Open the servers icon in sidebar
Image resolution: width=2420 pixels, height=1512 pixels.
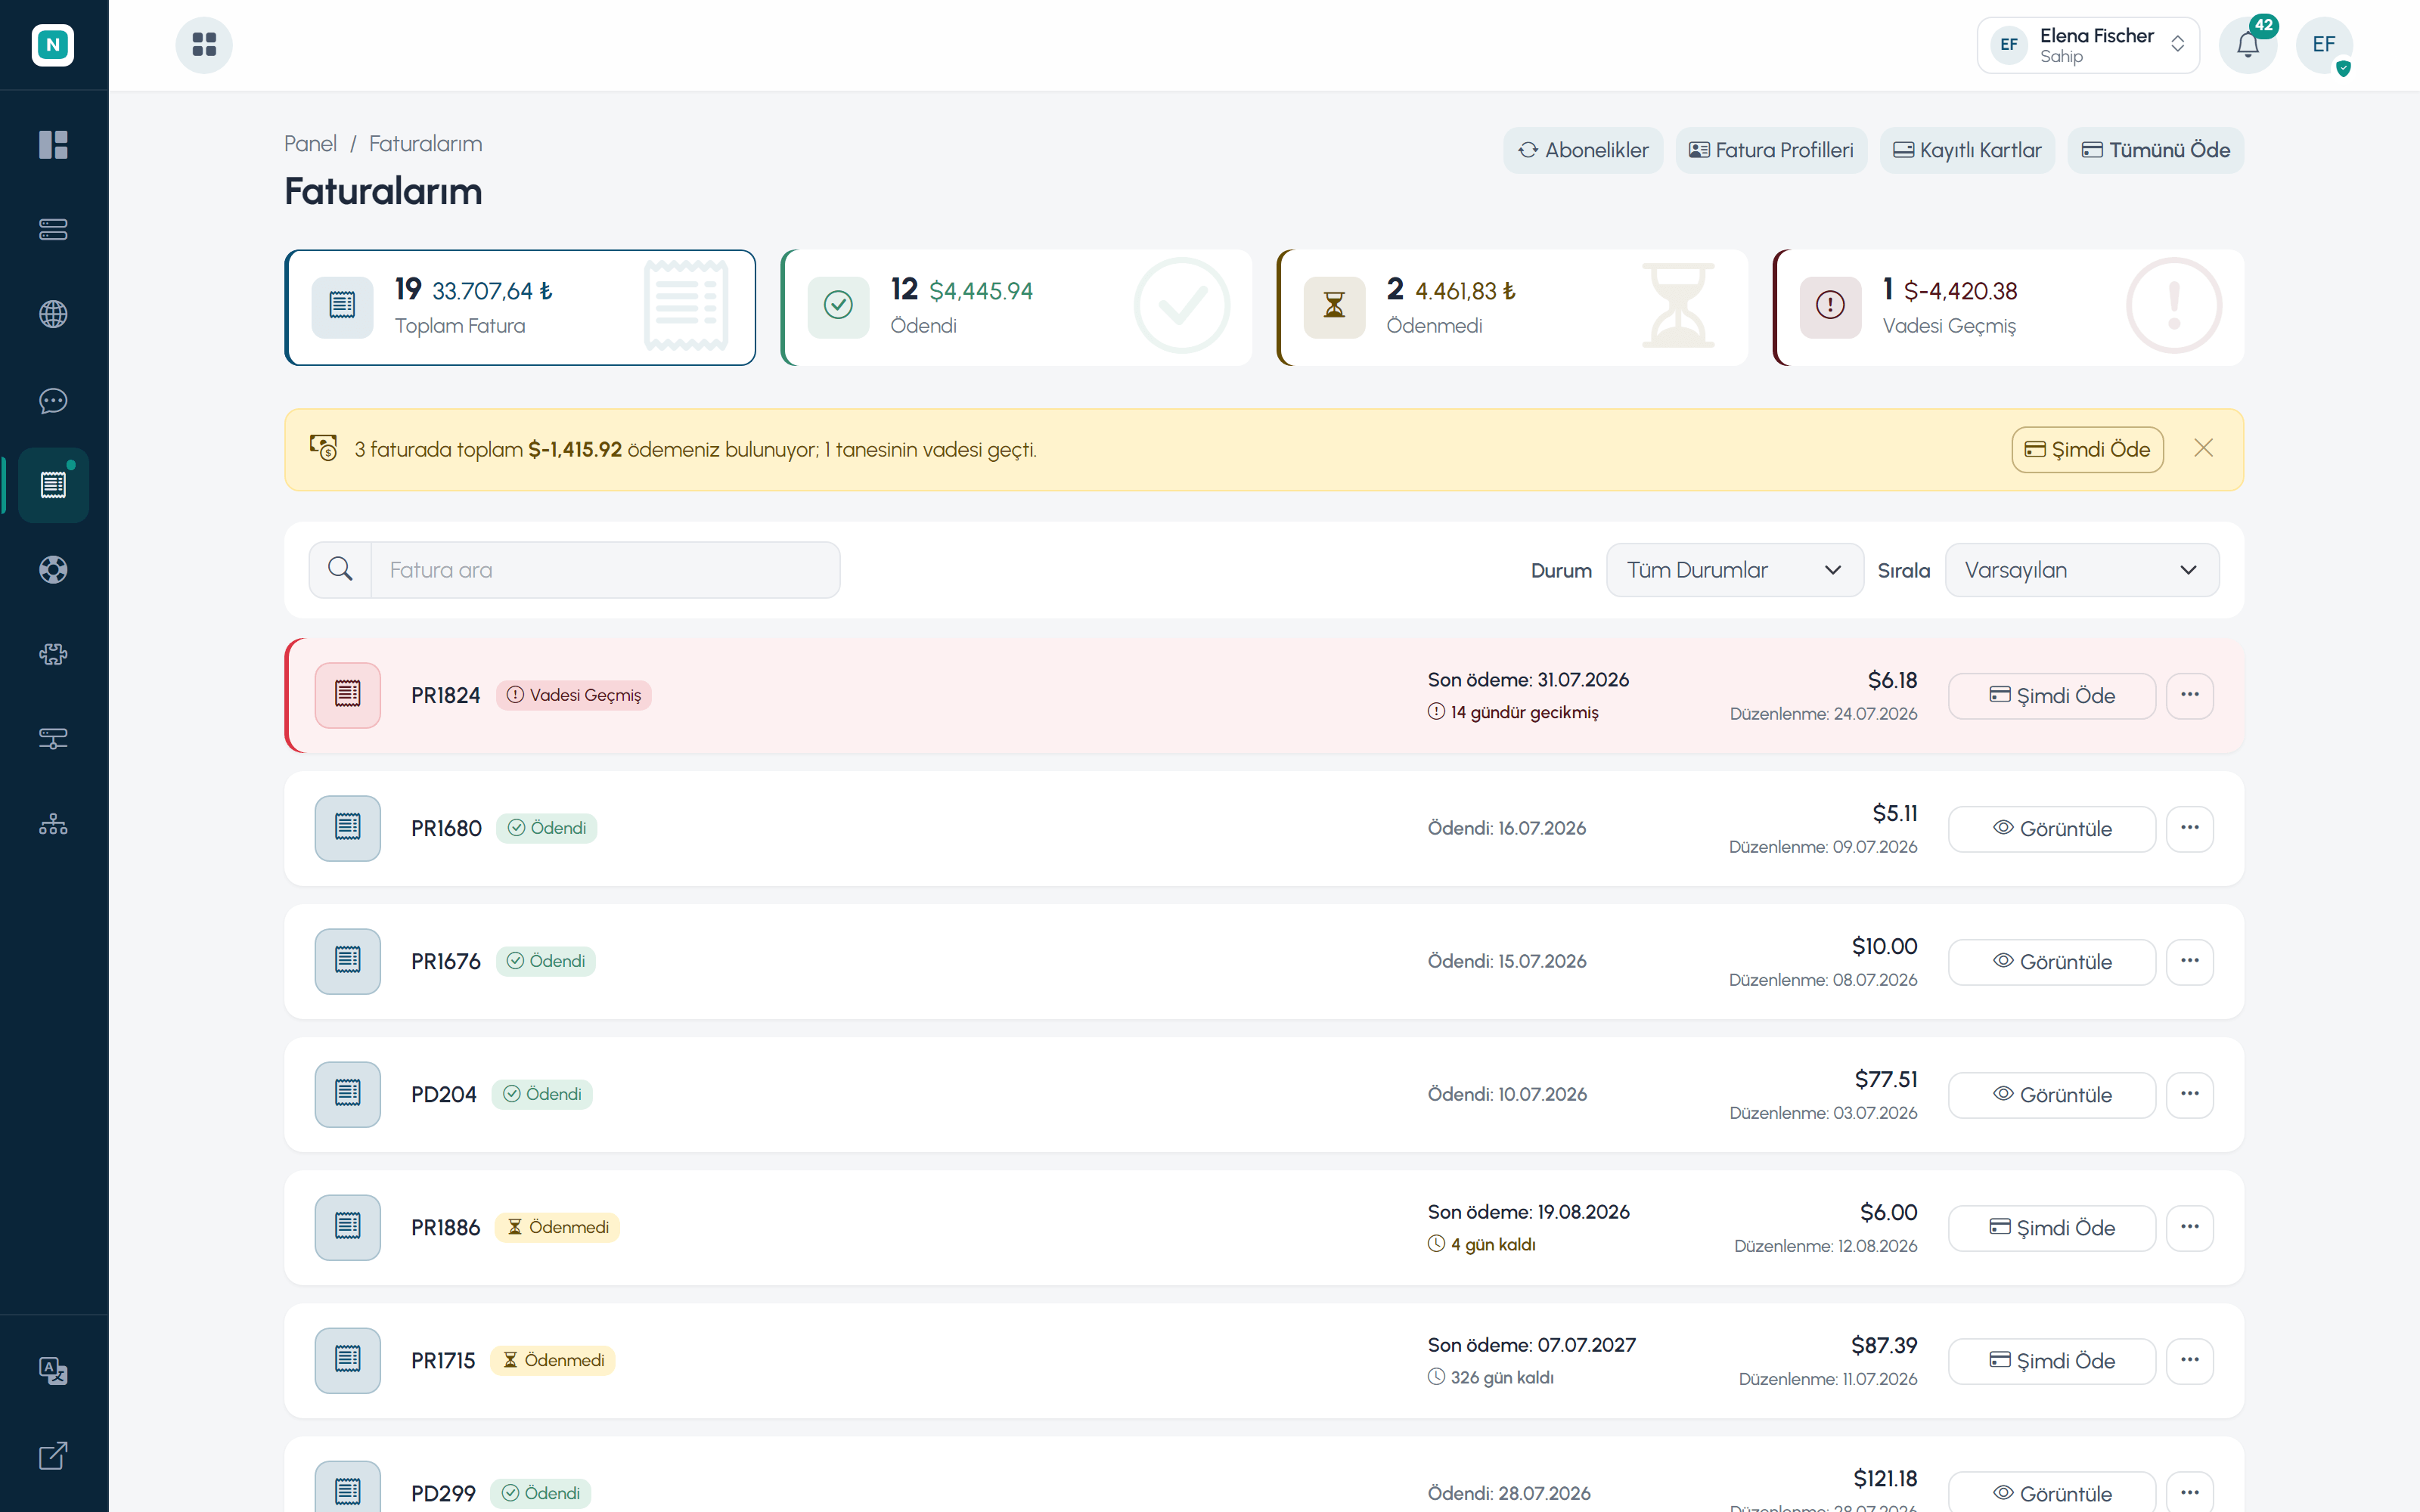click(x=53, y=230)
